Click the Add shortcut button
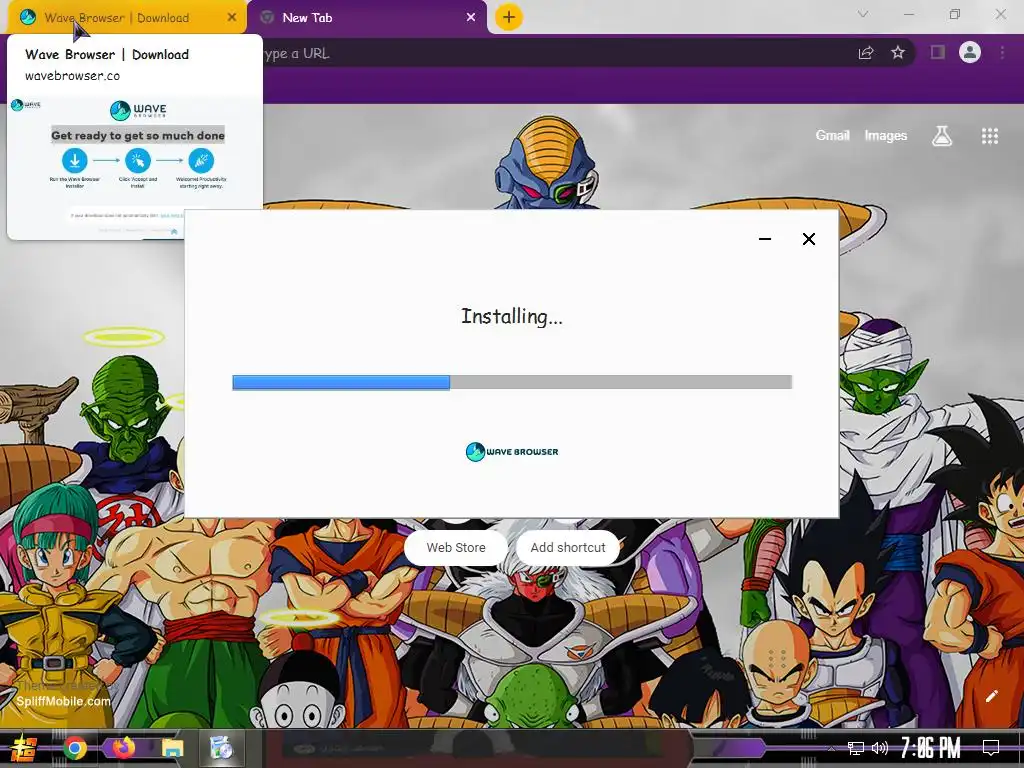This screenshot has width=1024, height=768. [x=568, y=547]
